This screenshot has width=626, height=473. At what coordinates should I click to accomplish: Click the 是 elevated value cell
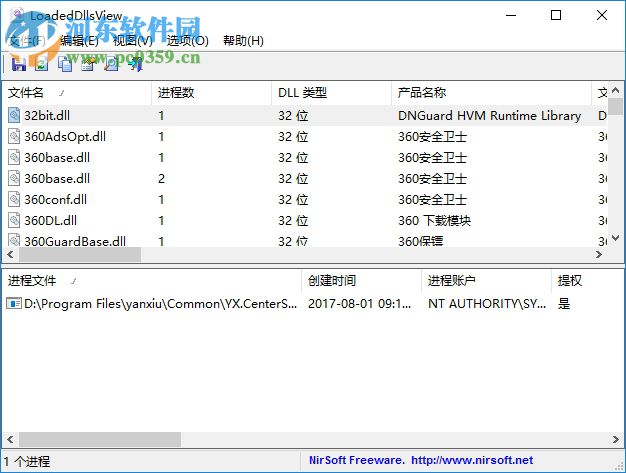(x=564, y=304)
